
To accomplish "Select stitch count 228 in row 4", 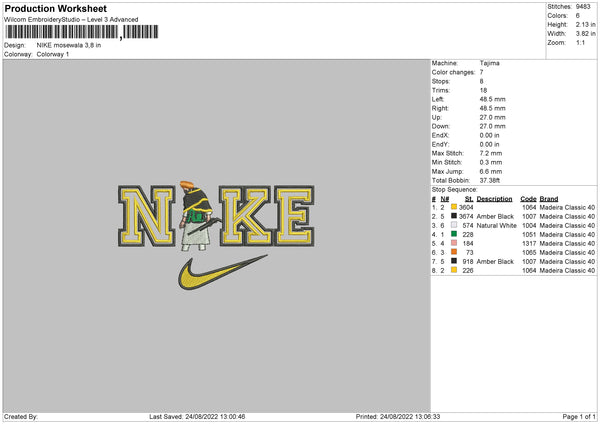I will pyautogui.click(x=468, y=235).
